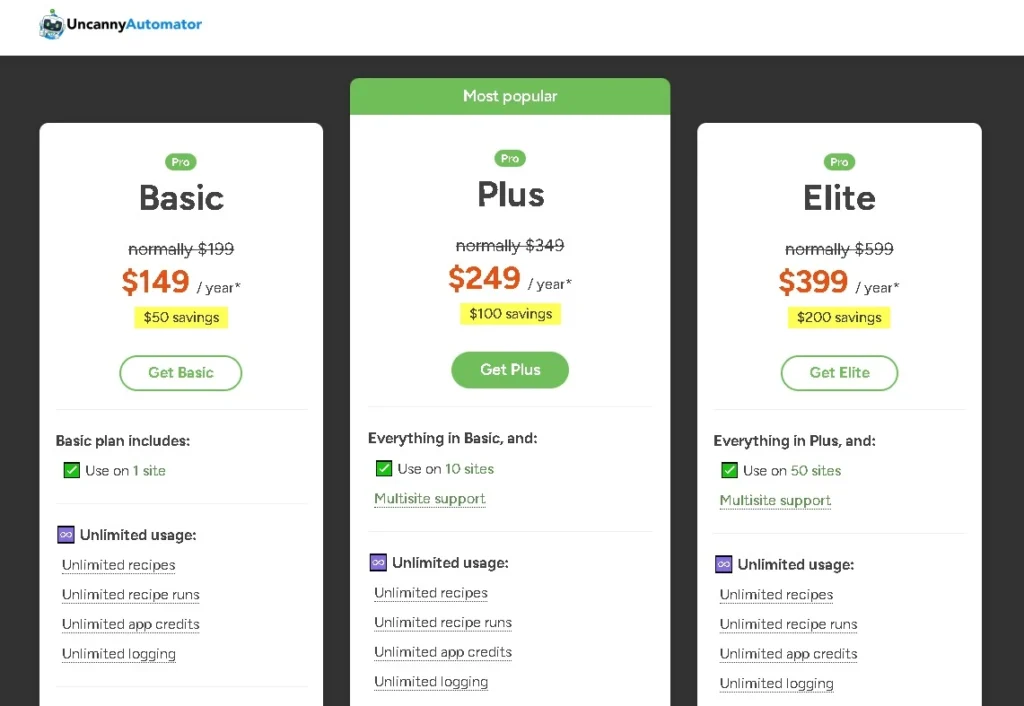Click the Most popular banner
1024x706 pixels.
(510, 96)
